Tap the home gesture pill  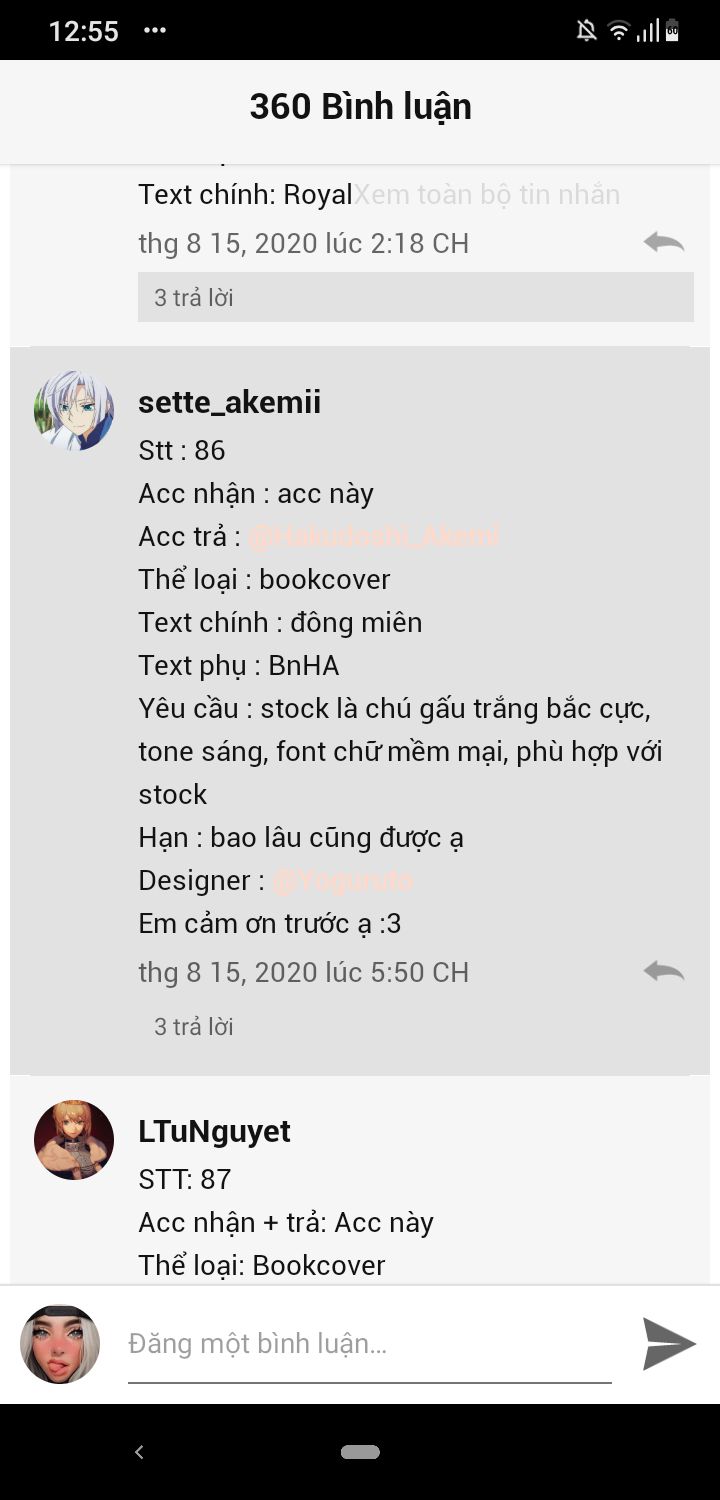coord(360,1452)
